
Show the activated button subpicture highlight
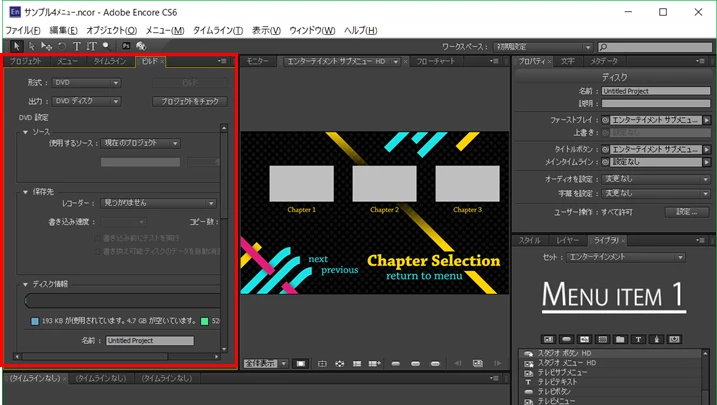click(x=435, y=363)
